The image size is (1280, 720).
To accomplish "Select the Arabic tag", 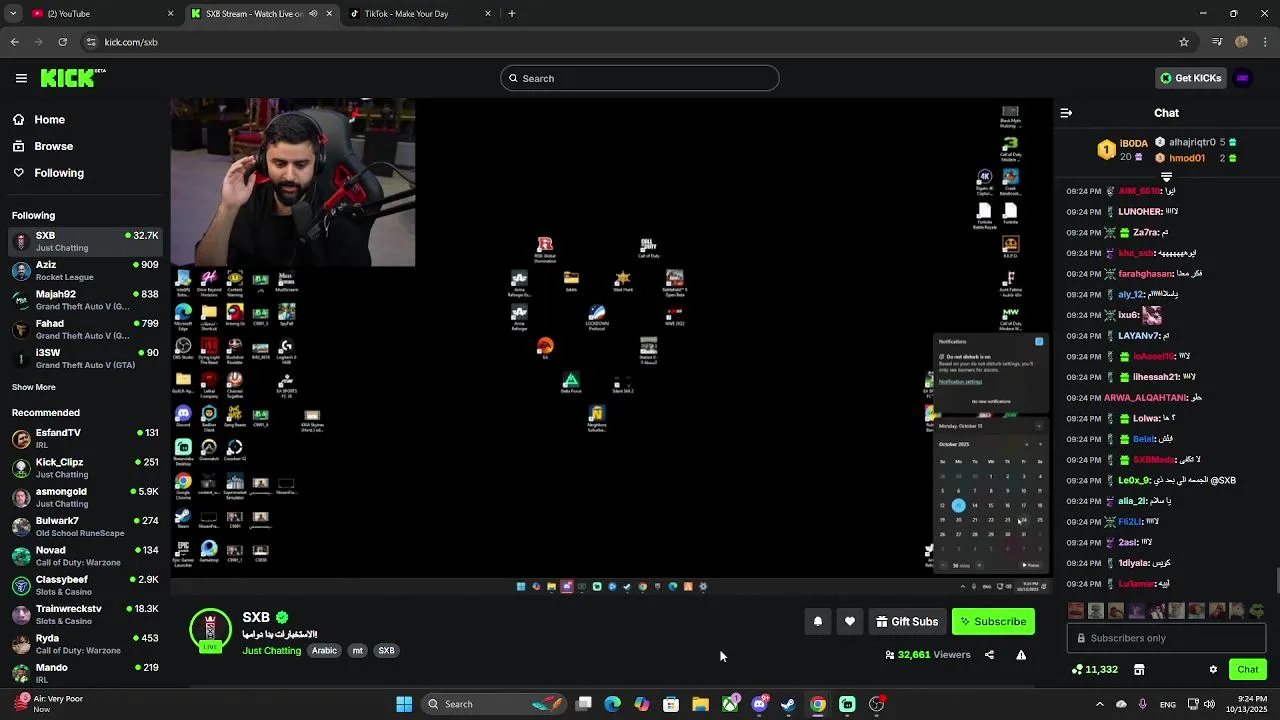I will point(324,651).
